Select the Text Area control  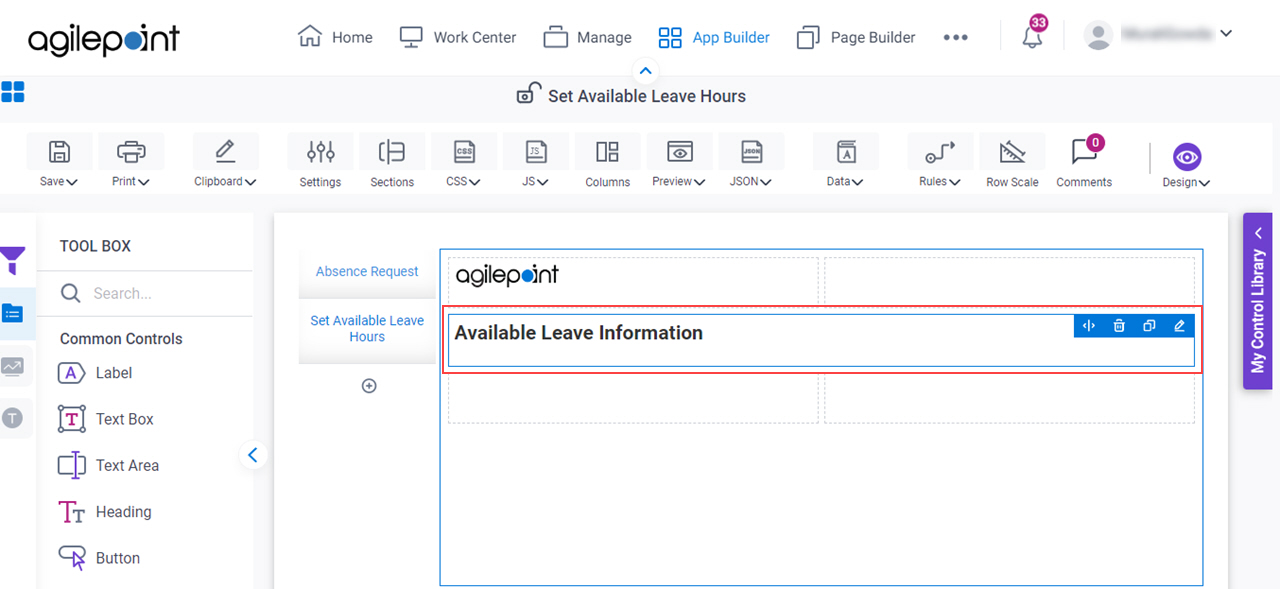[x=108, y=465]
